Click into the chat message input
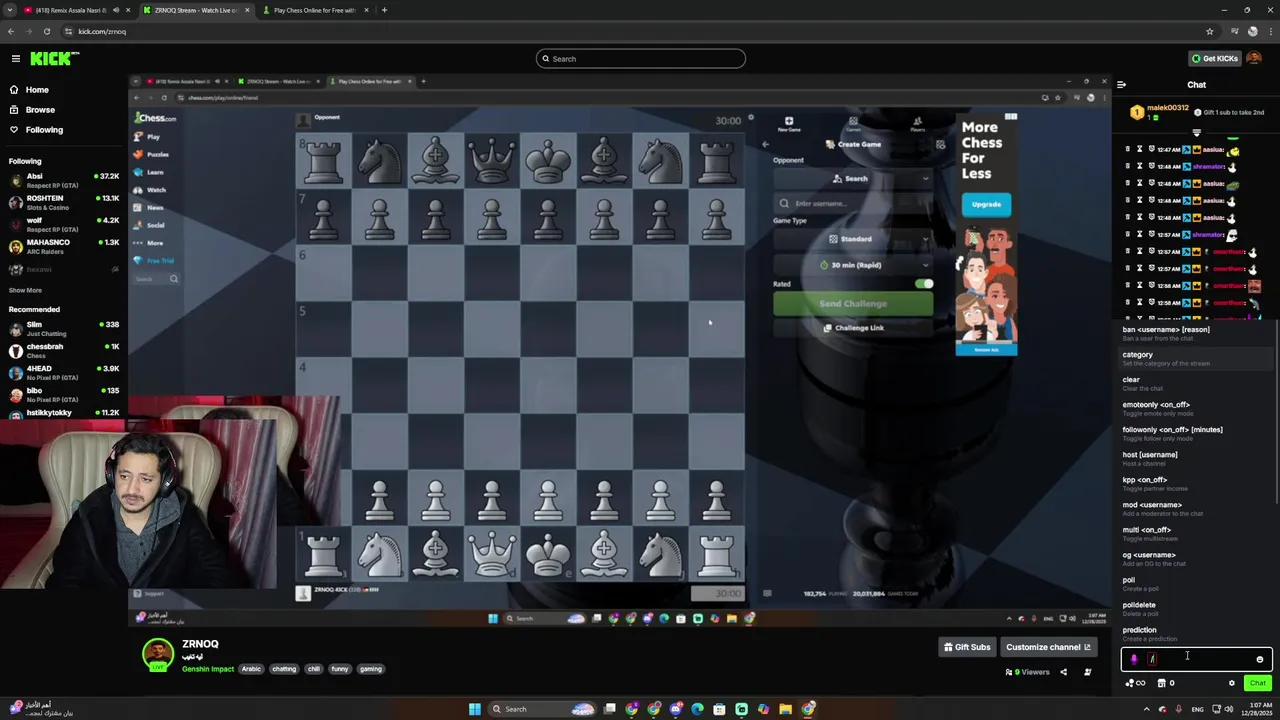 pos(1197,659)
